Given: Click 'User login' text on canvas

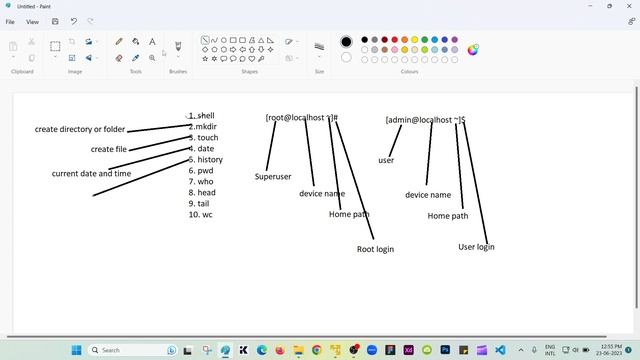Looking at the screenshot, I should point(476,247).
